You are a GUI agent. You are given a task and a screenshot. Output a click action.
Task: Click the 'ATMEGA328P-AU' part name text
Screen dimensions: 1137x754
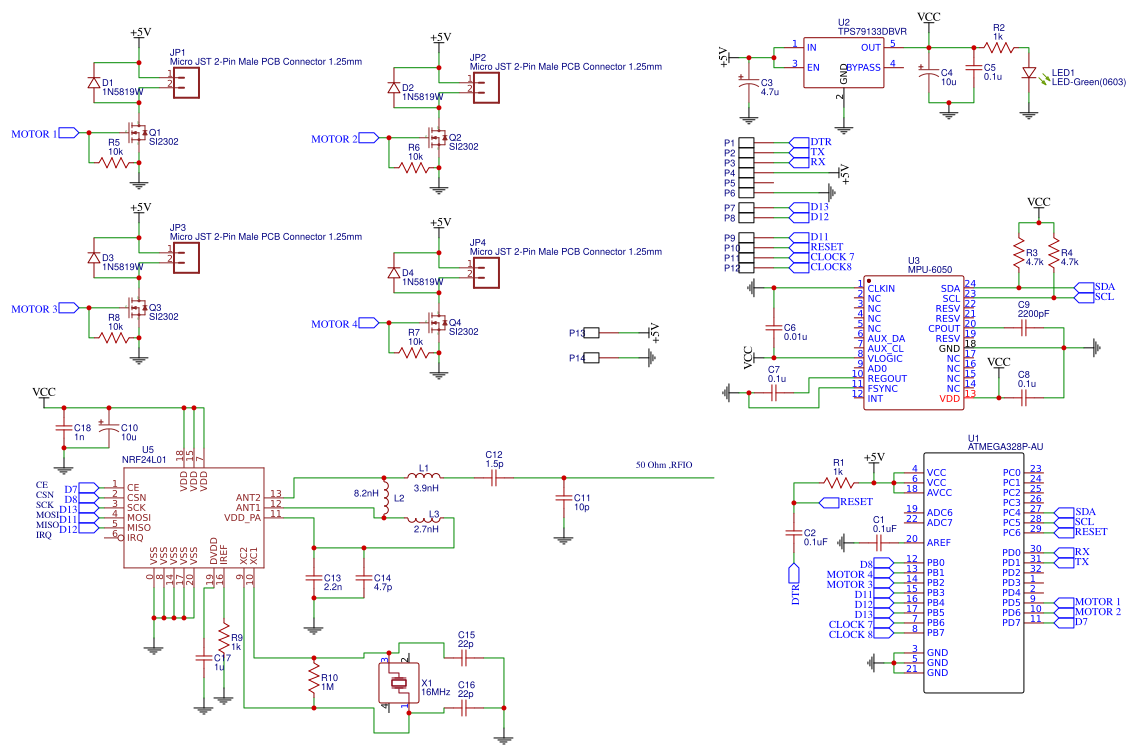click(x=1006, y=447)
